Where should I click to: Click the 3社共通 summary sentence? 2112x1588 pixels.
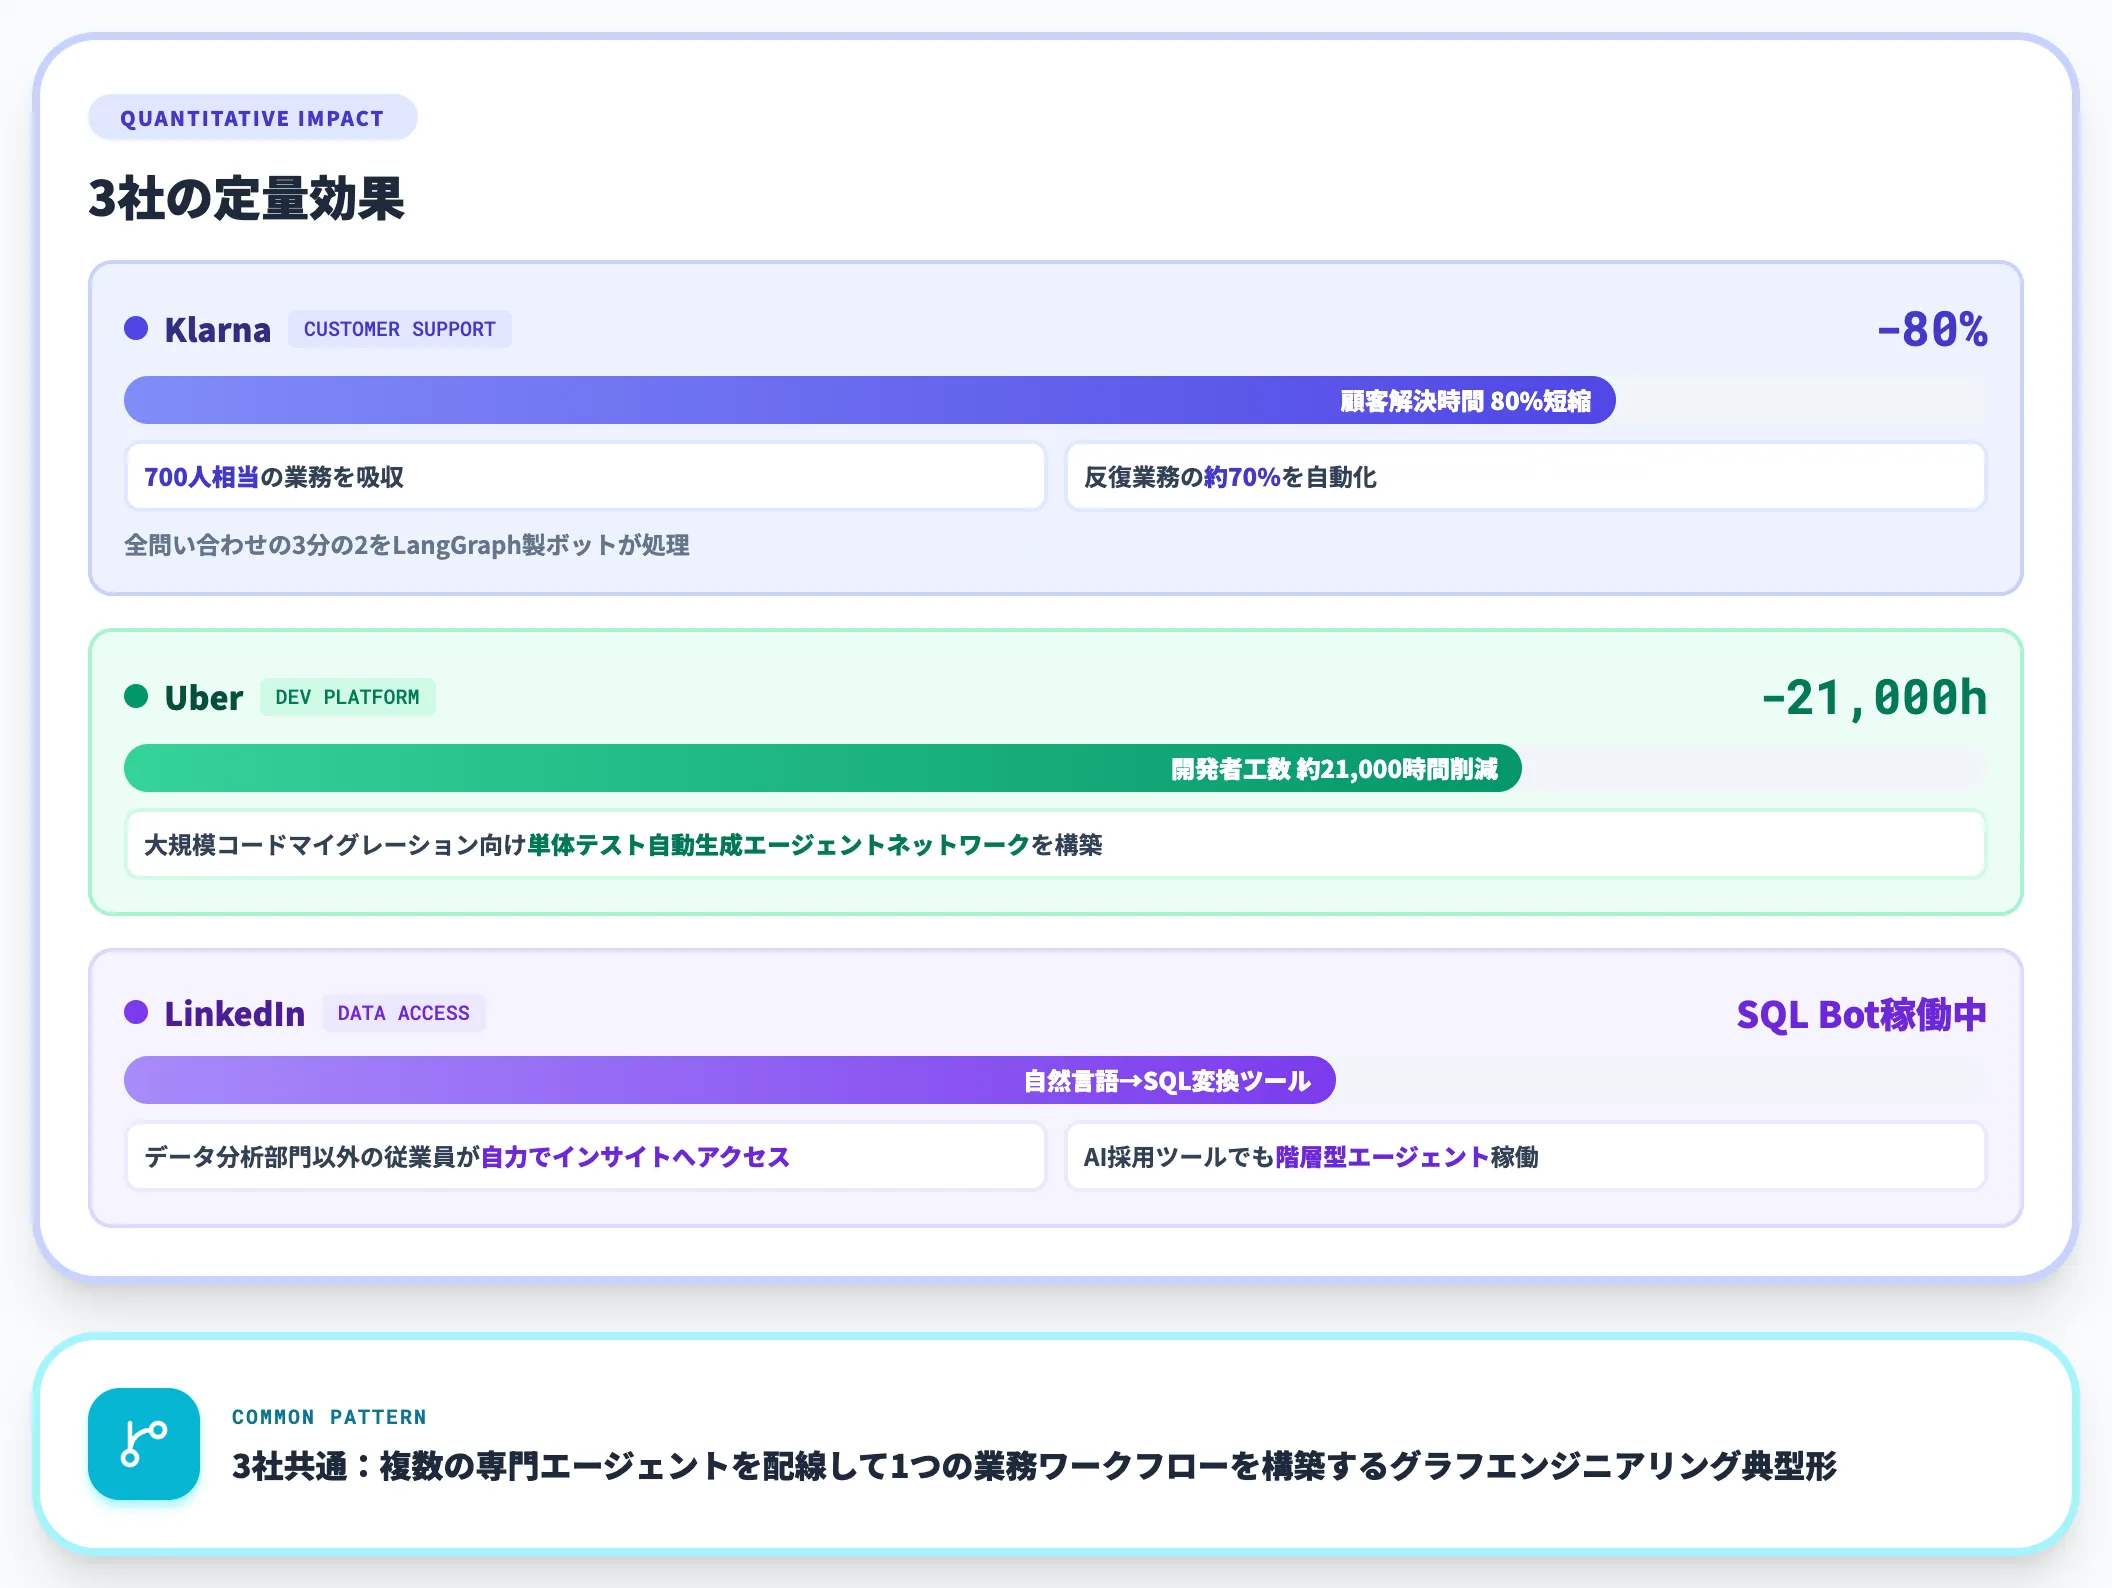[1034, 1466]
